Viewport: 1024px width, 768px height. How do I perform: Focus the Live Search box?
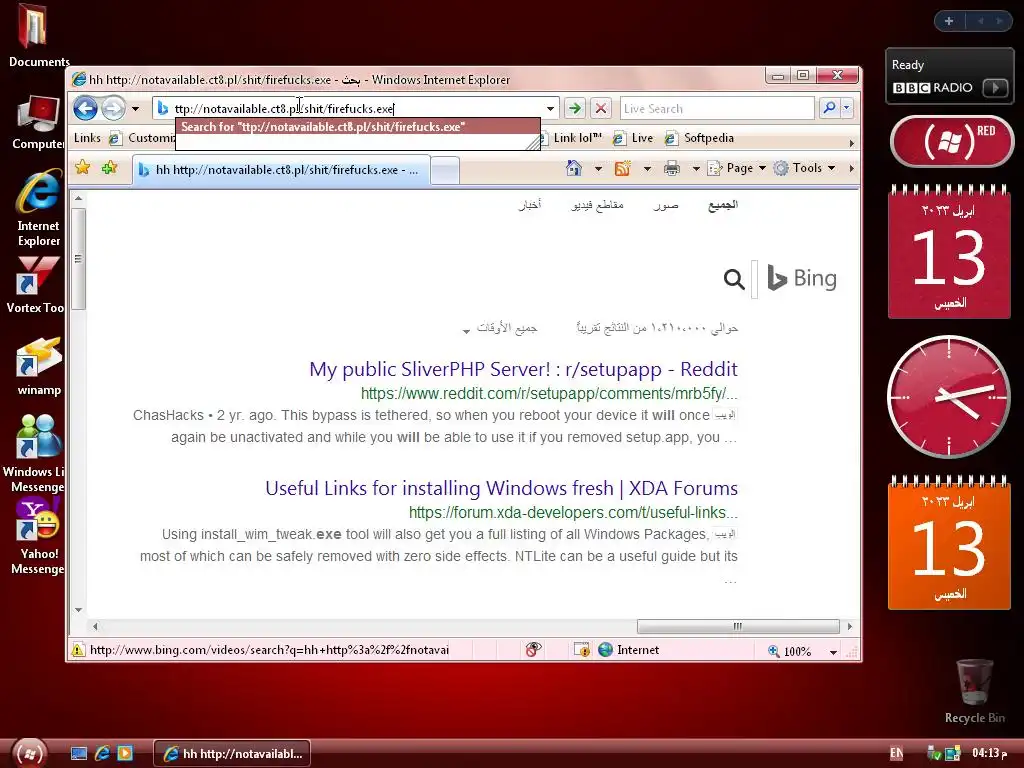[x=717, y=108]
